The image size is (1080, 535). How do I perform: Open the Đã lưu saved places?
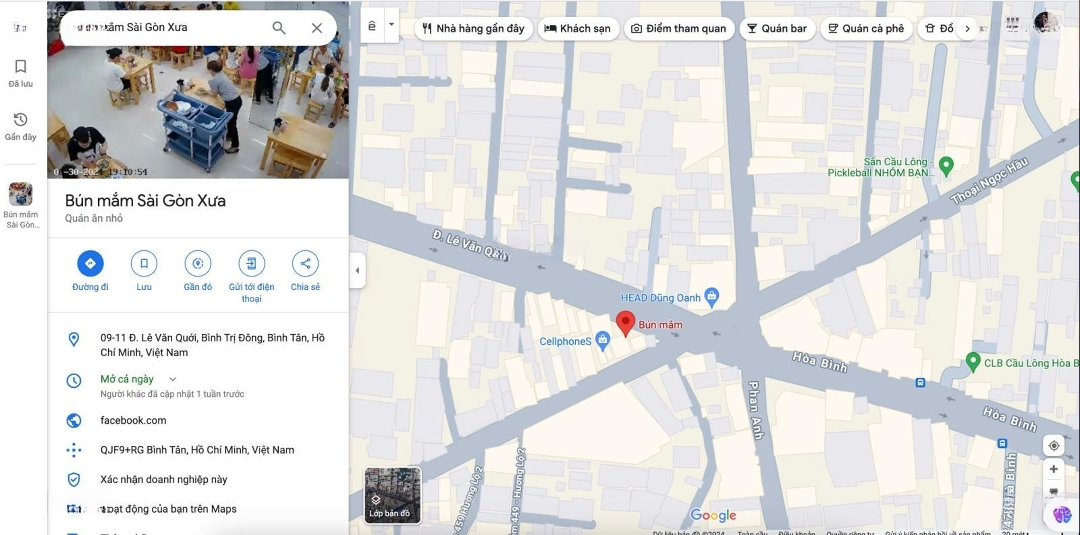pyautogui.click(x=21, y=73)
